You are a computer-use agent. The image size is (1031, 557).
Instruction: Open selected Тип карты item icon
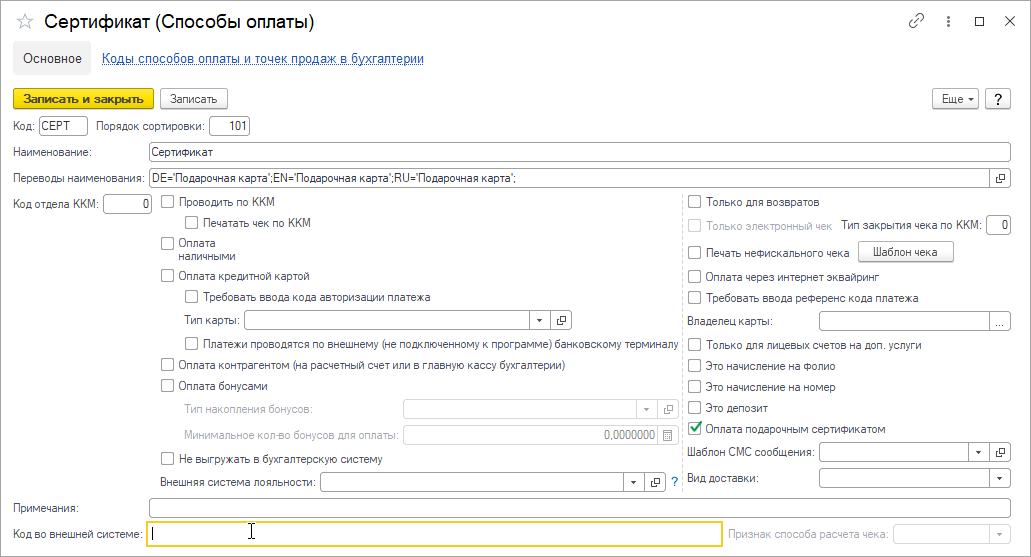pos(562,320)
